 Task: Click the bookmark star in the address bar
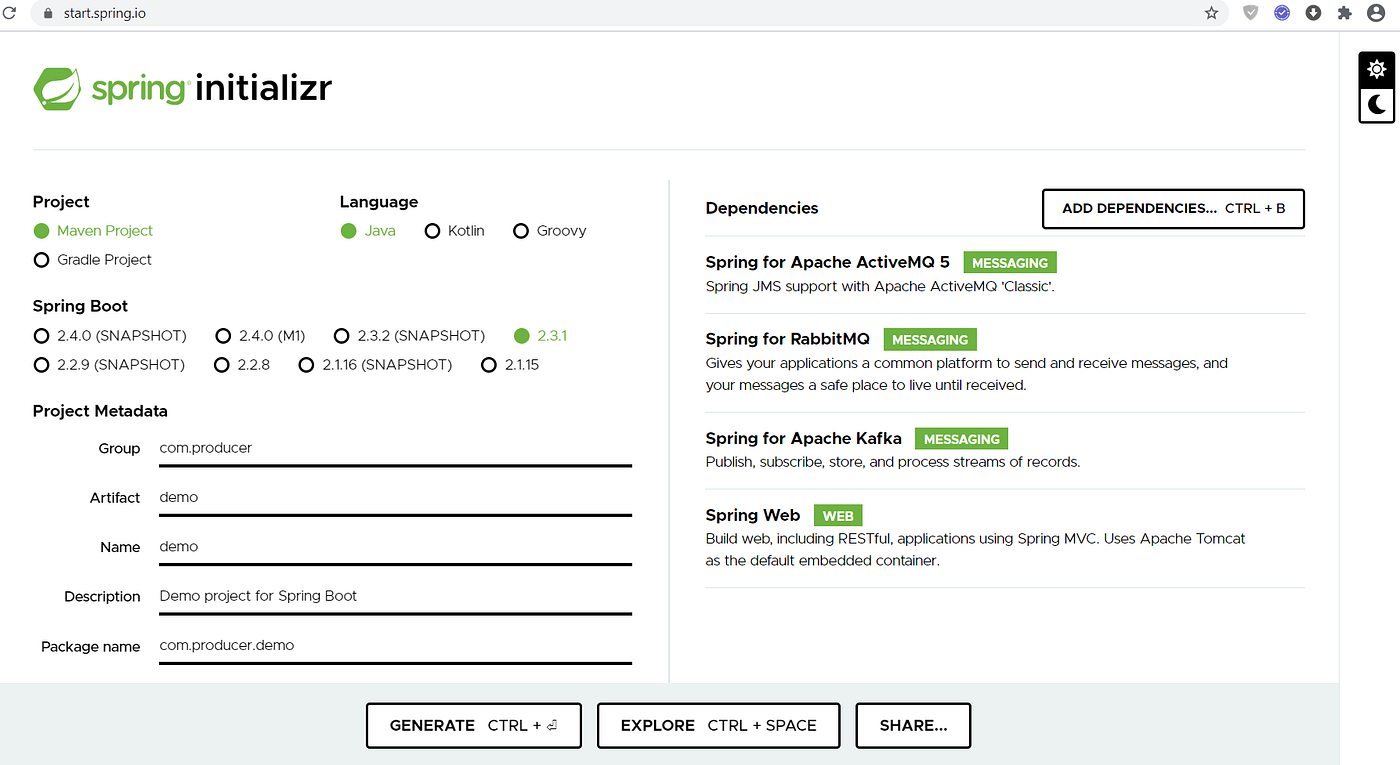[x=1212, y=13]
